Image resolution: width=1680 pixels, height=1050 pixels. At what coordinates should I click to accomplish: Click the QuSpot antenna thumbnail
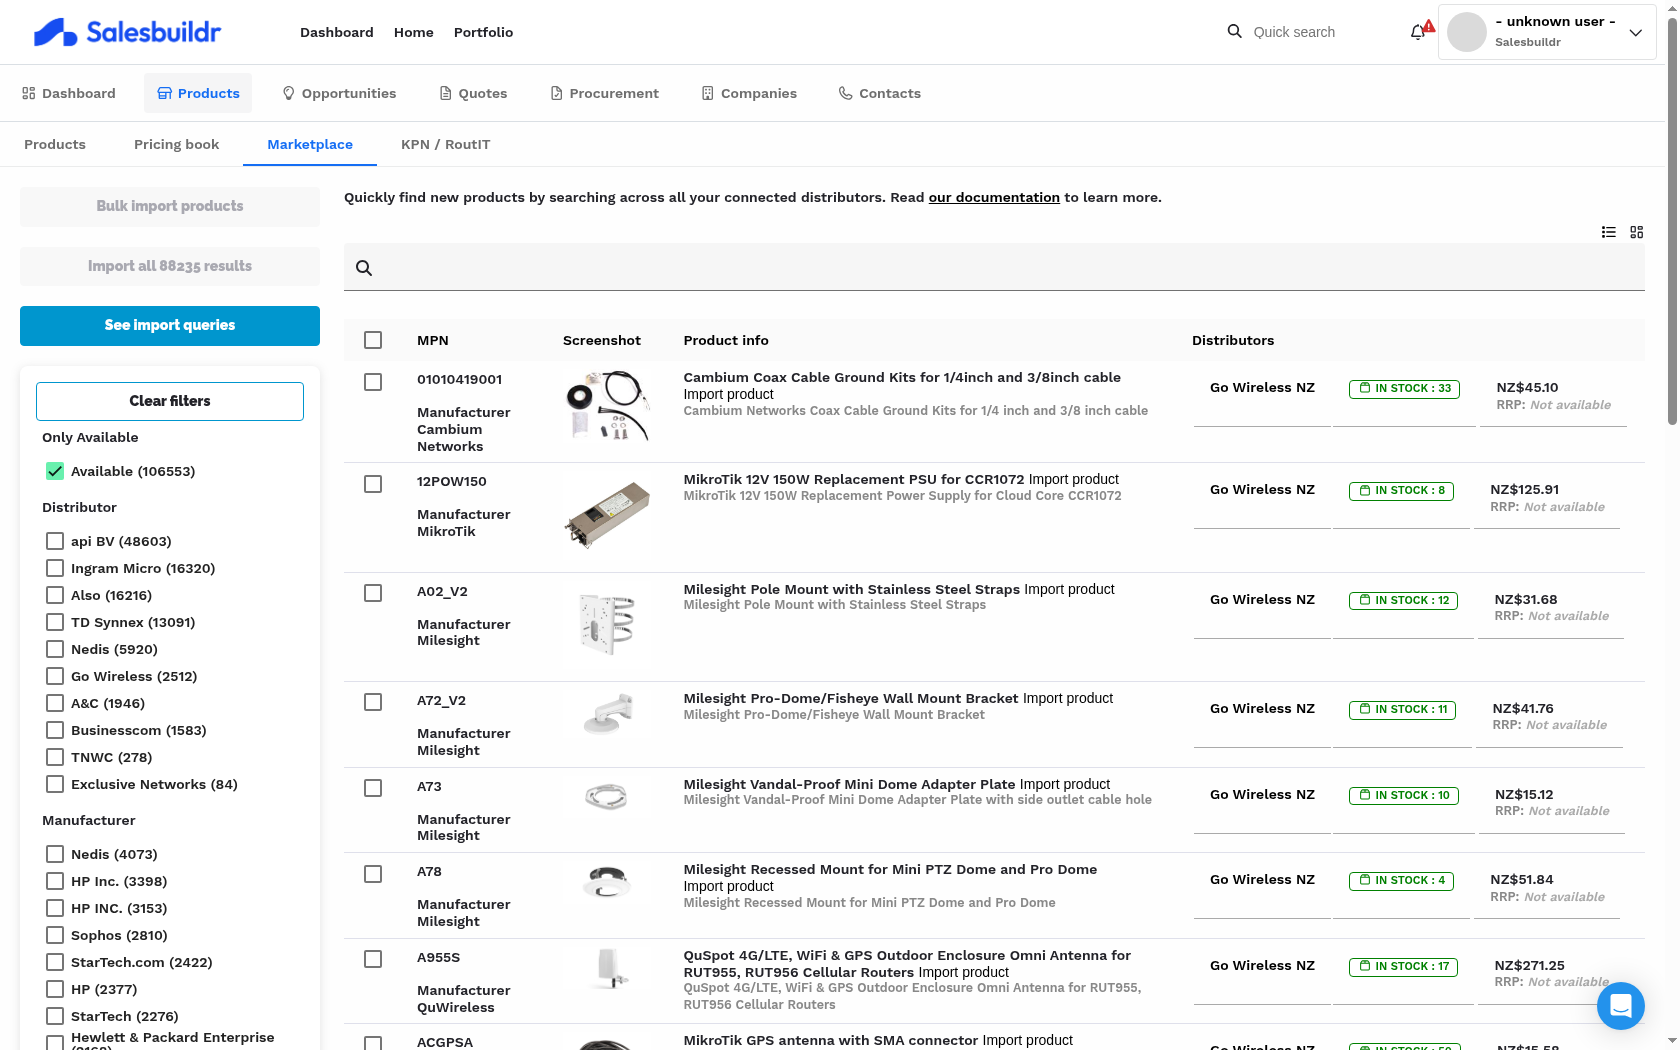click(x=608, y=969)
